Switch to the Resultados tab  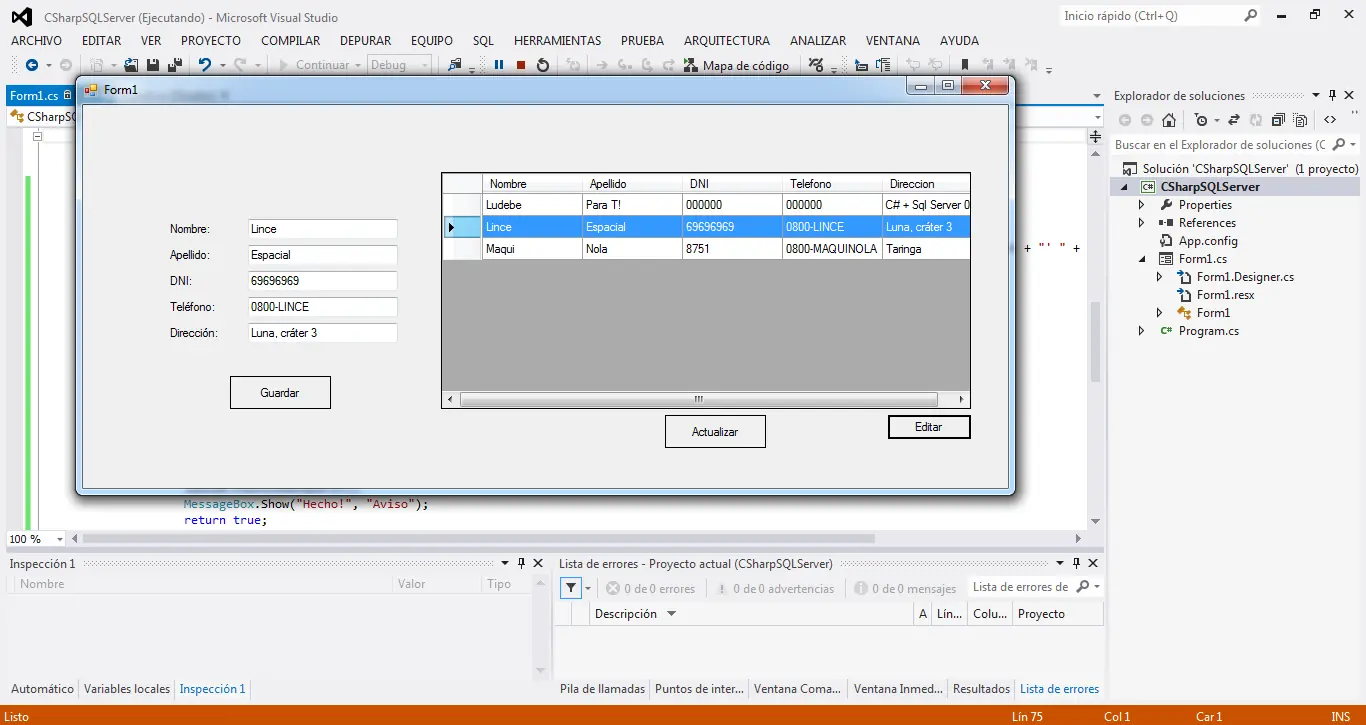point(981,689)
